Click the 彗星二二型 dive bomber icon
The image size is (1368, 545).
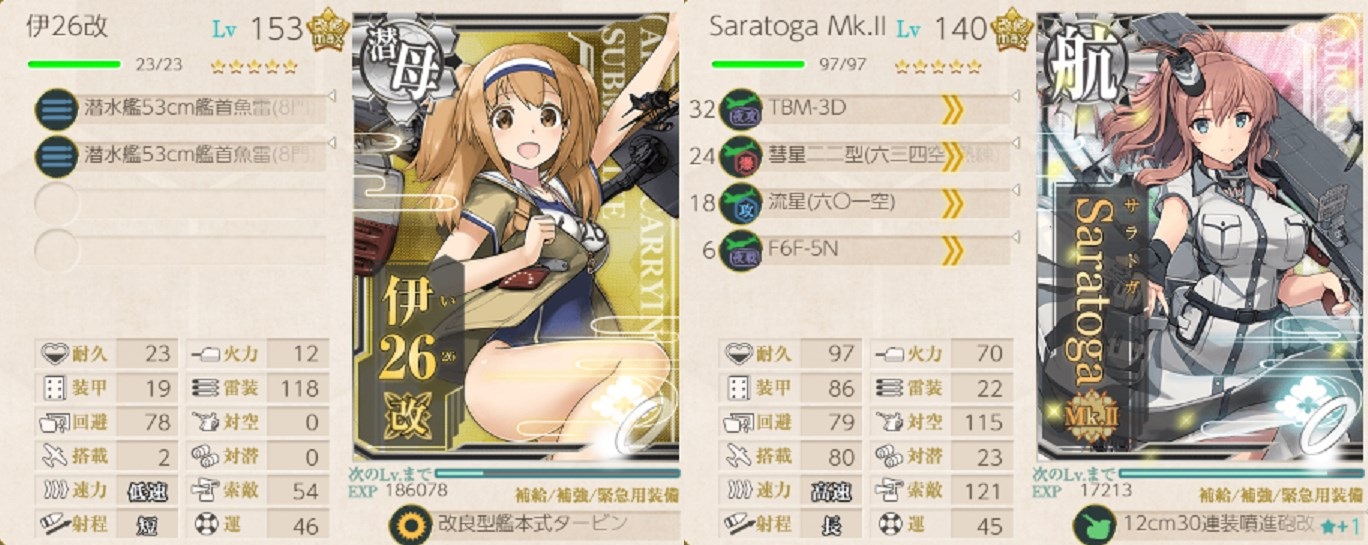[741, 156]
